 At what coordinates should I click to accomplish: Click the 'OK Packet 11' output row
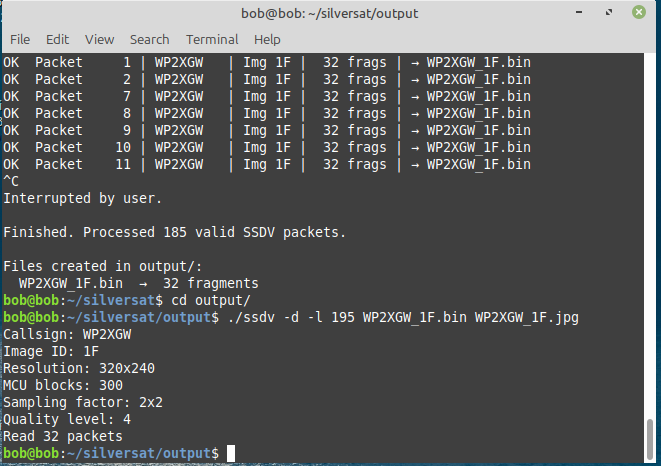click(x=267, y=164)
